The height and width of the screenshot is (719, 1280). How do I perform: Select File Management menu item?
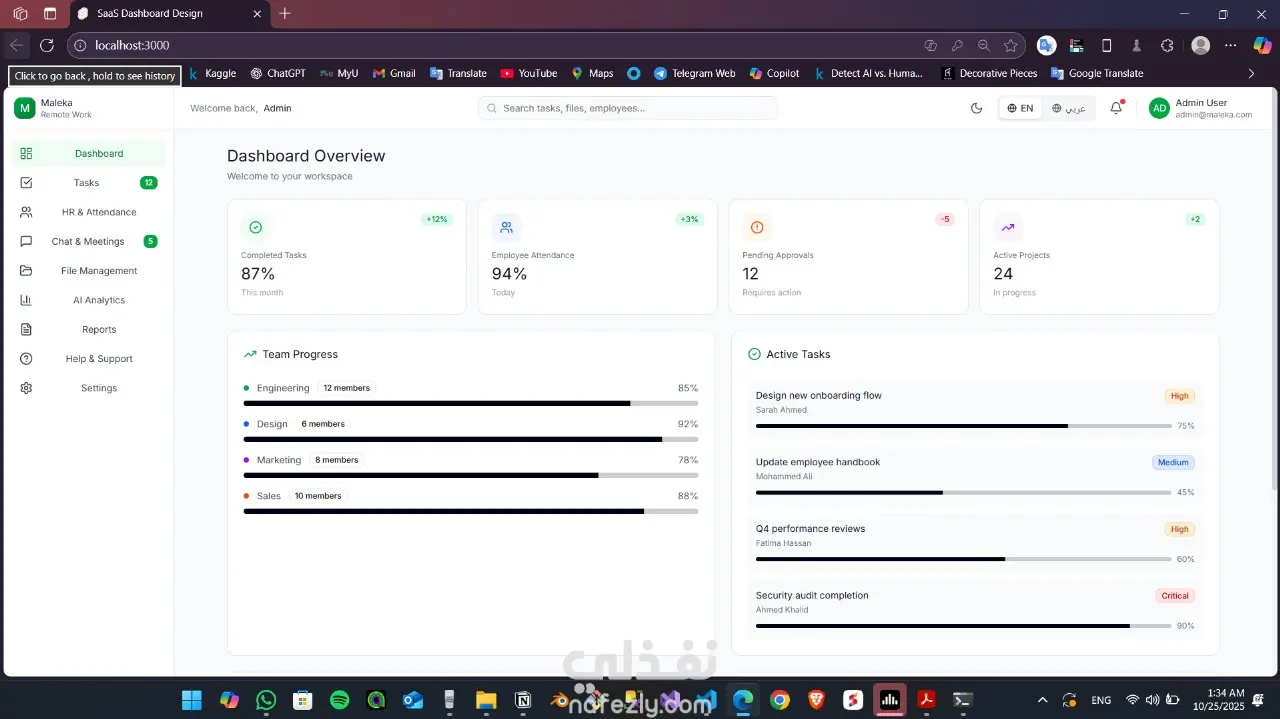pyautogui.click(x=88, y=271)
